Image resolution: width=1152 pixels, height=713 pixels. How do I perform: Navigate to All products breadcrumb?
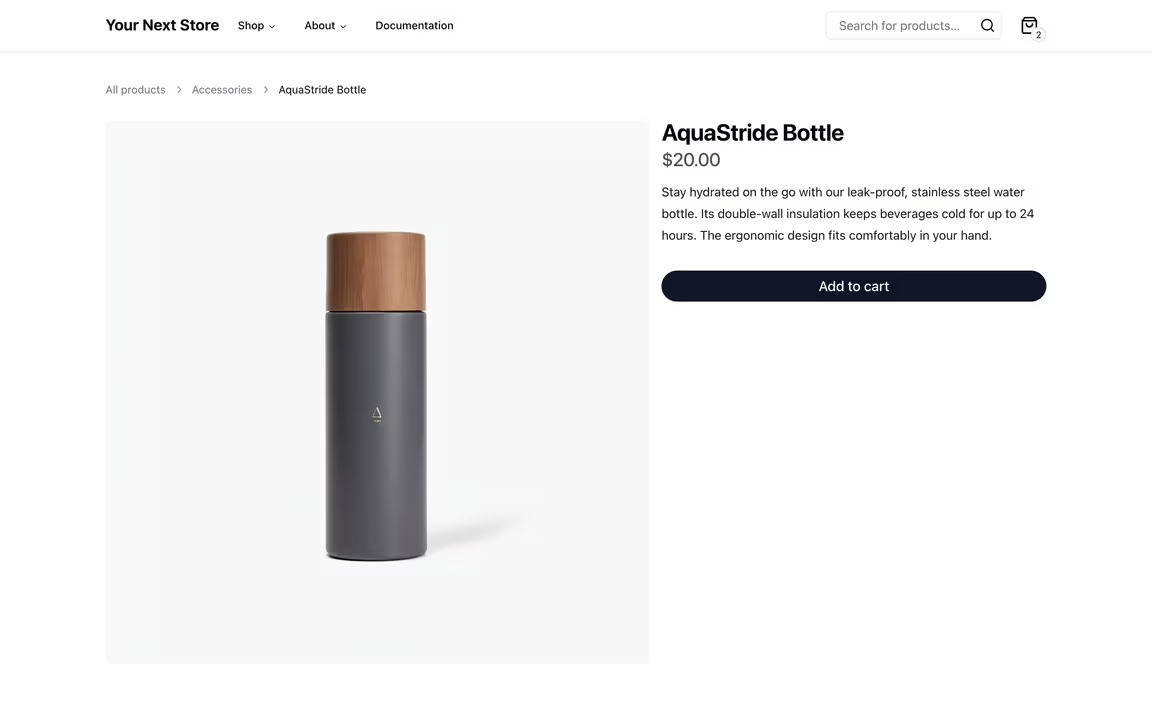click(136, 90)
